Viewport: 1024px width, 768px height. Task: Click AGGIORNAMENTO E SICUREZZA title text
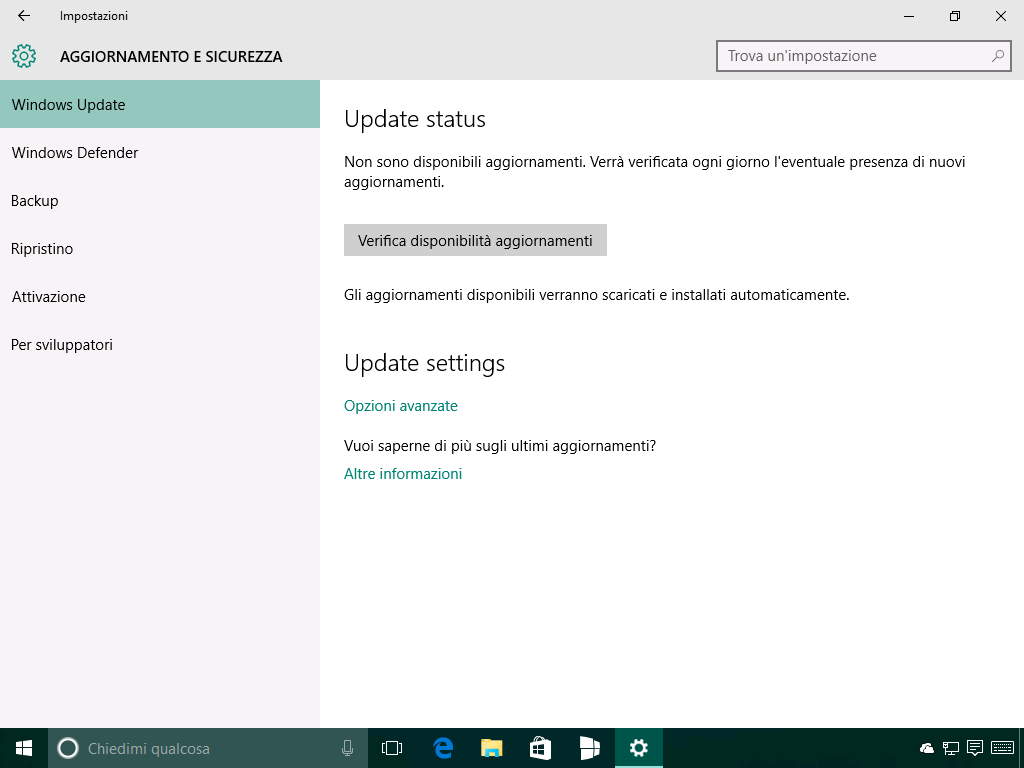click(x=171, y=57)
